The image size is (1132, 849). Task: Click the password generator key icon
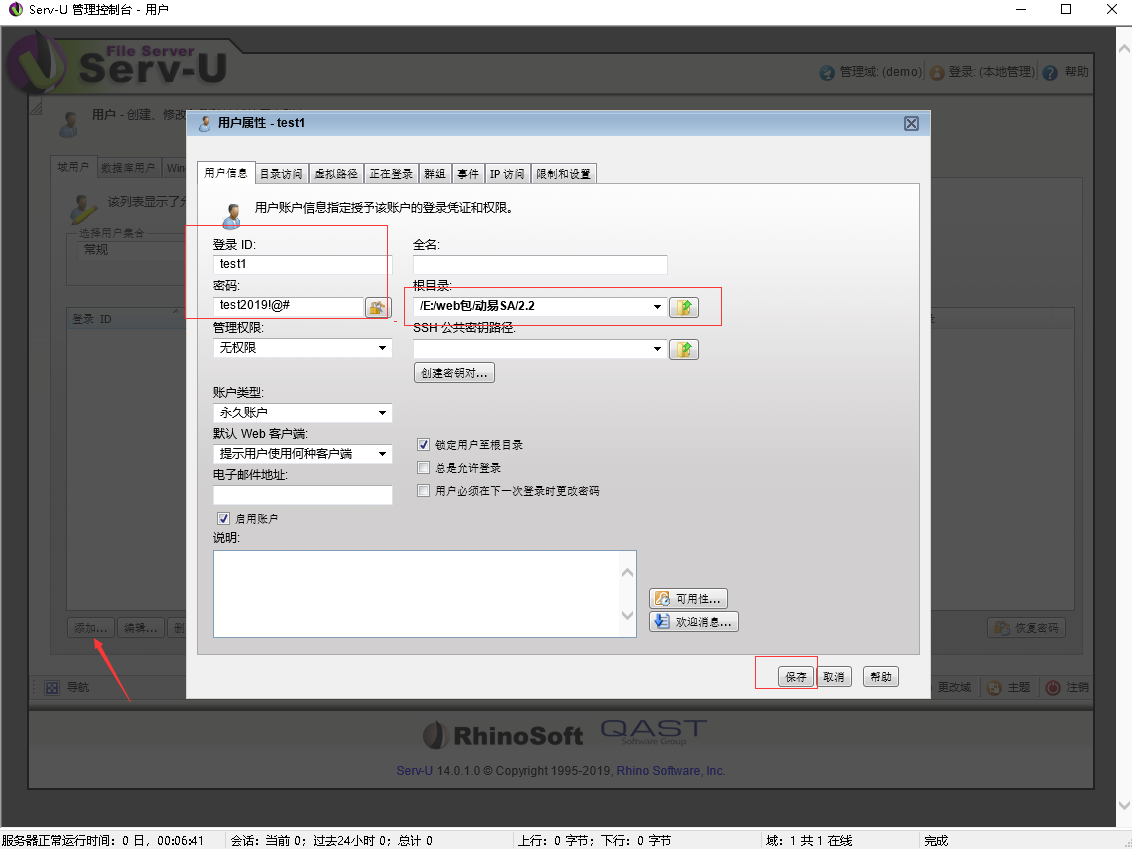point(377,307)
